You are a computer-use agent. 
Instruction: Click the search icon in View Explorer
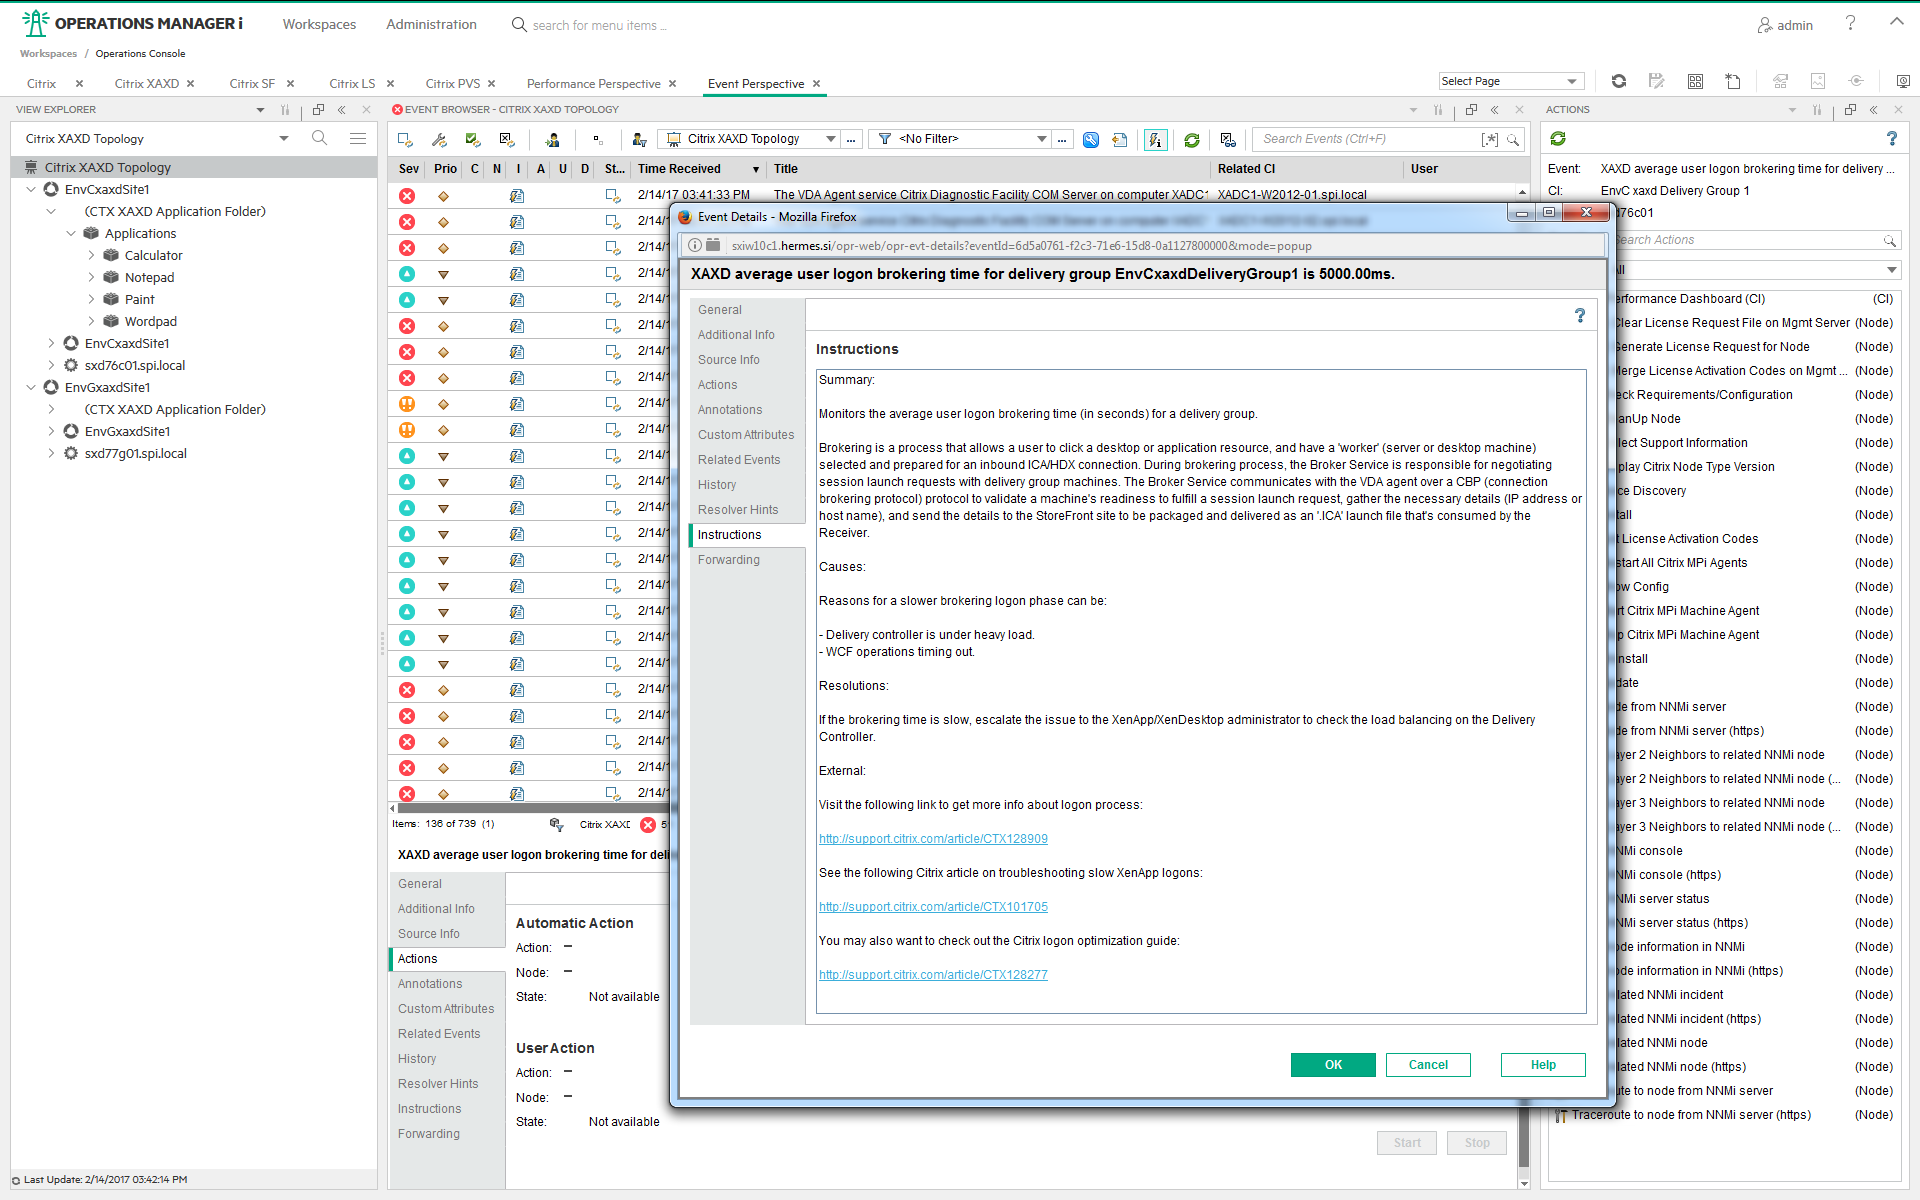pyautogui.click(x=319, y=138)
